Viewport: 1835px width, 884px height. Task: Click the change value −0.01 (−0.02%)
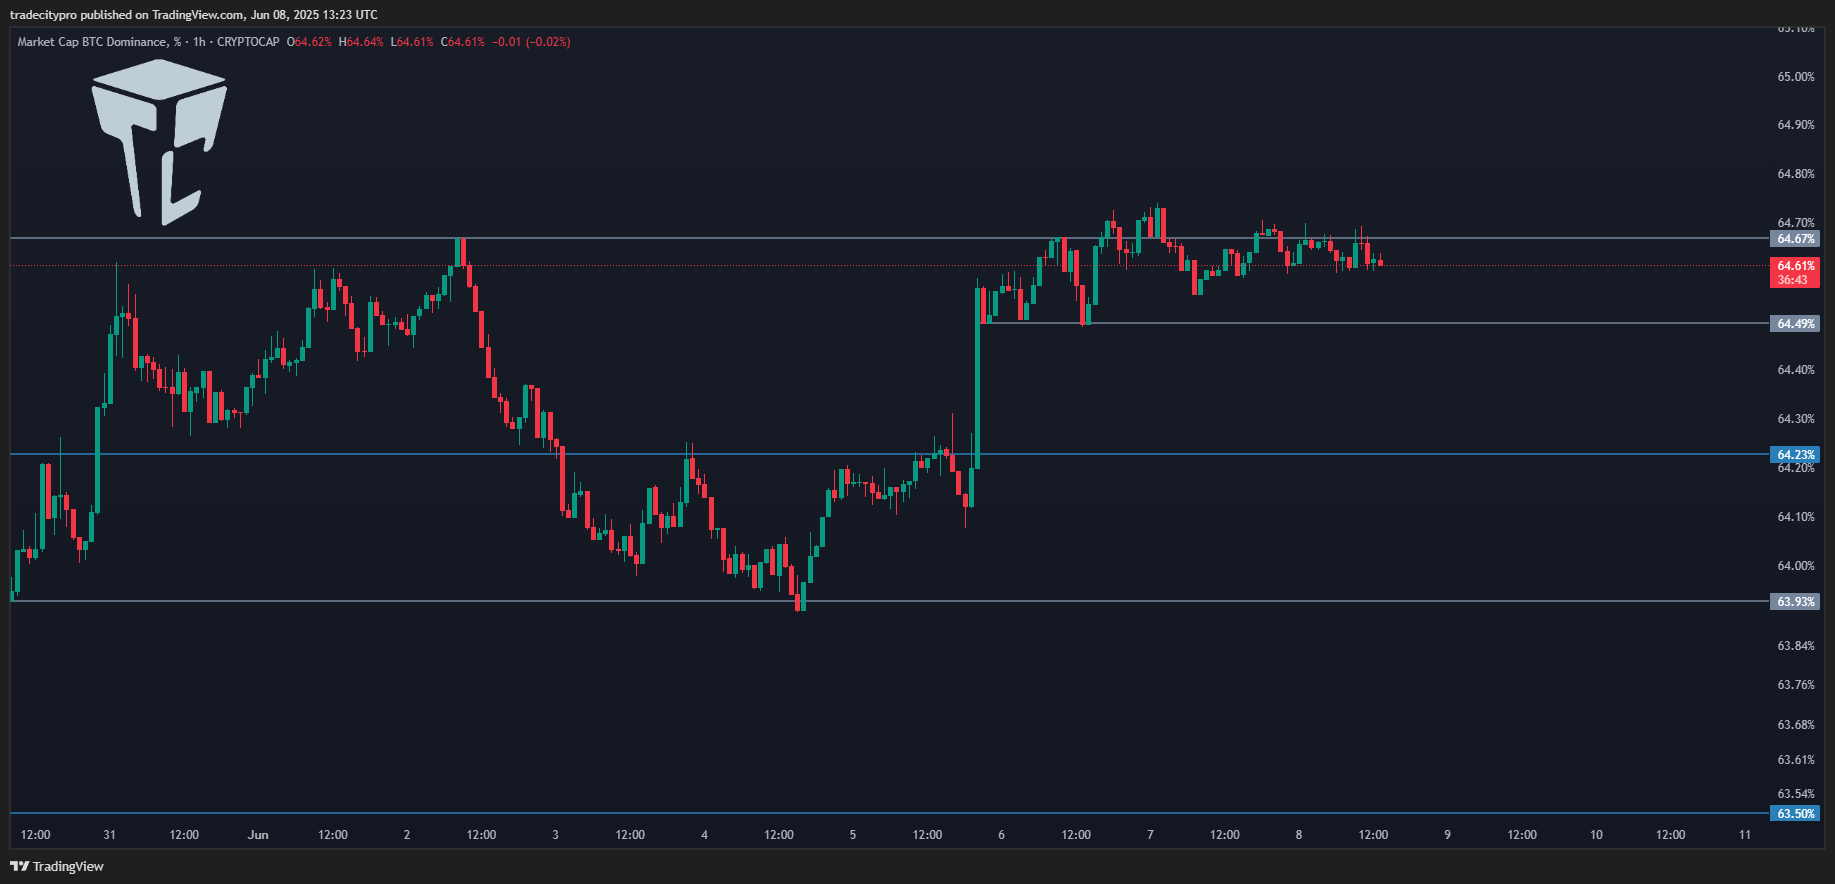click(531, 42)
